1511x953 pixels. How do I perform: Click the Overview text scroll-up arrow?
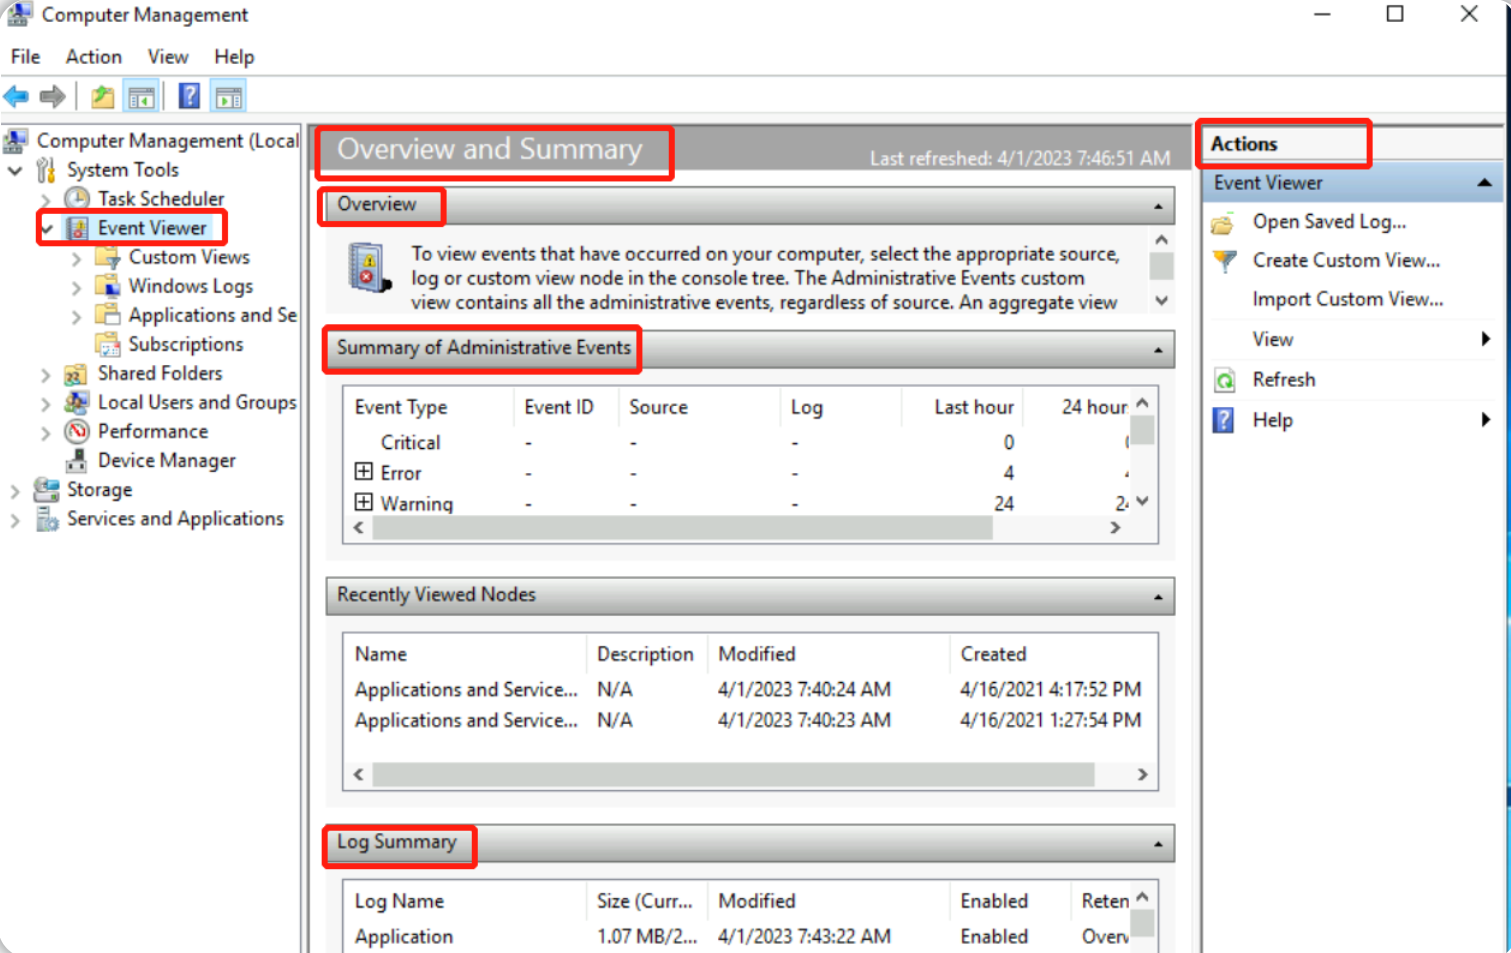[x=1161, y=240]
